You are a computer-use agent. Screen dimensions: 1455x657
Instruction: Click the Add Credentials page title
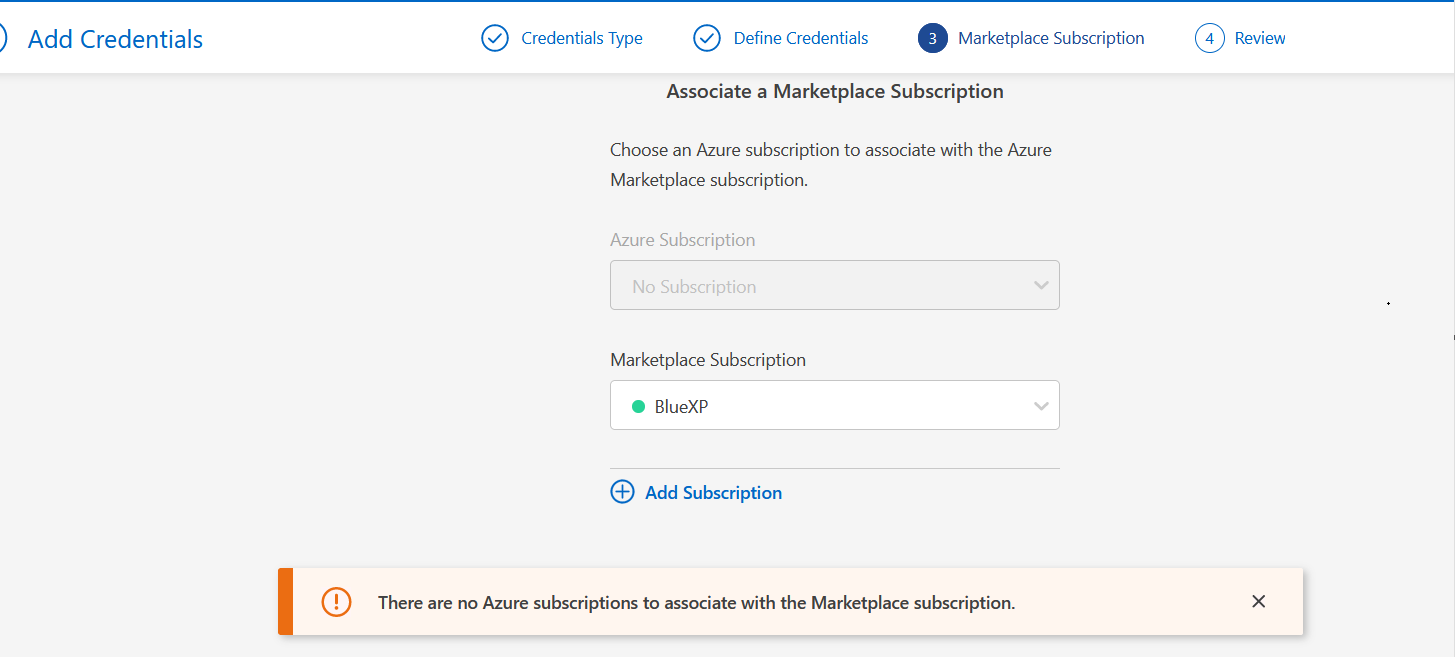click(x=115, y=39)
